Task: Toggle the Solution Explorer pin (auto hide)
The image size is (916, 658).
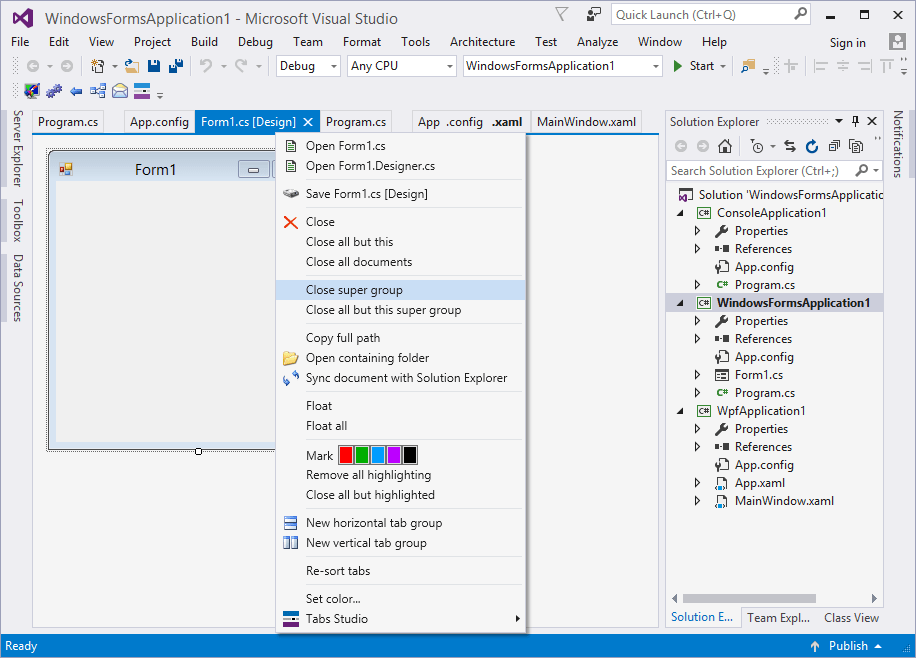Action: [x=855, y=121]
